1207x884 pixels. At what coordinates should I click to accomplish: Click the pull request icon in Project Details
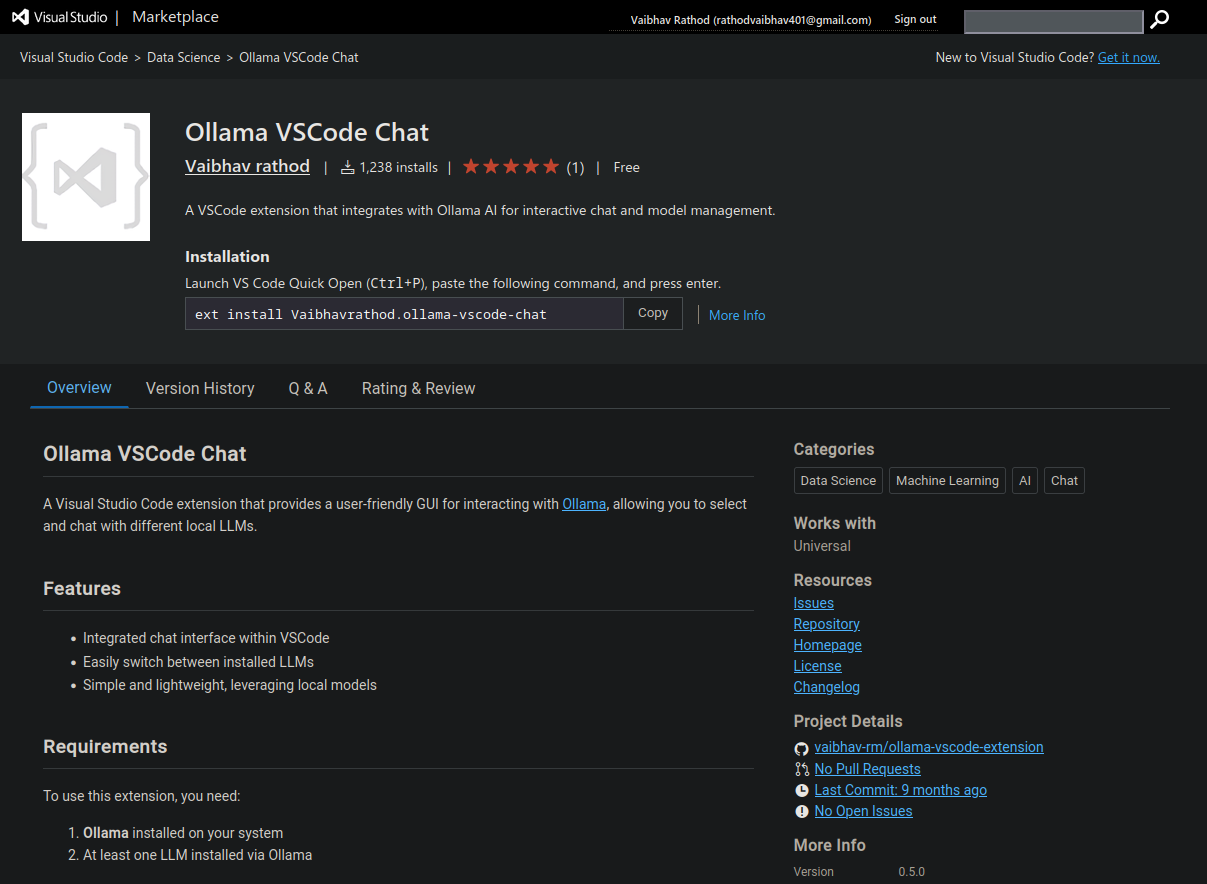[801, 769]
